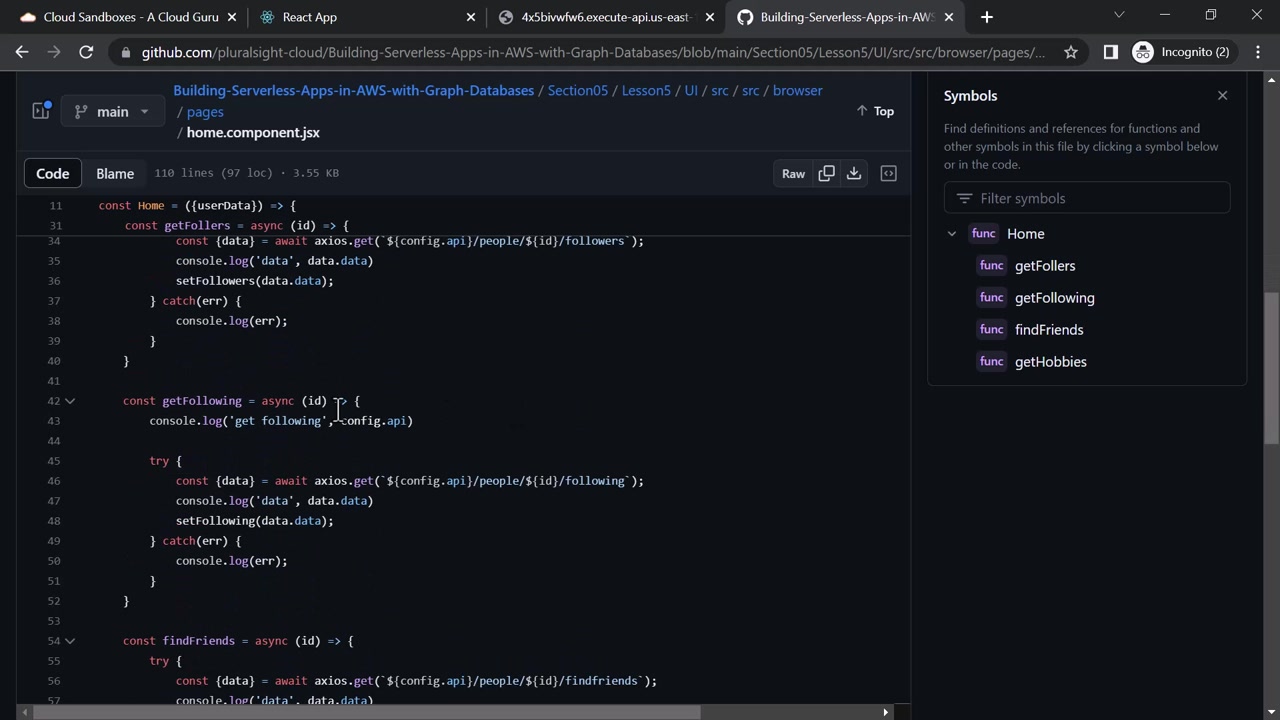Image resolution: width=1280 pixels, height=720 pixels.
Task: Download the raw file
Action: click(854, 173)
